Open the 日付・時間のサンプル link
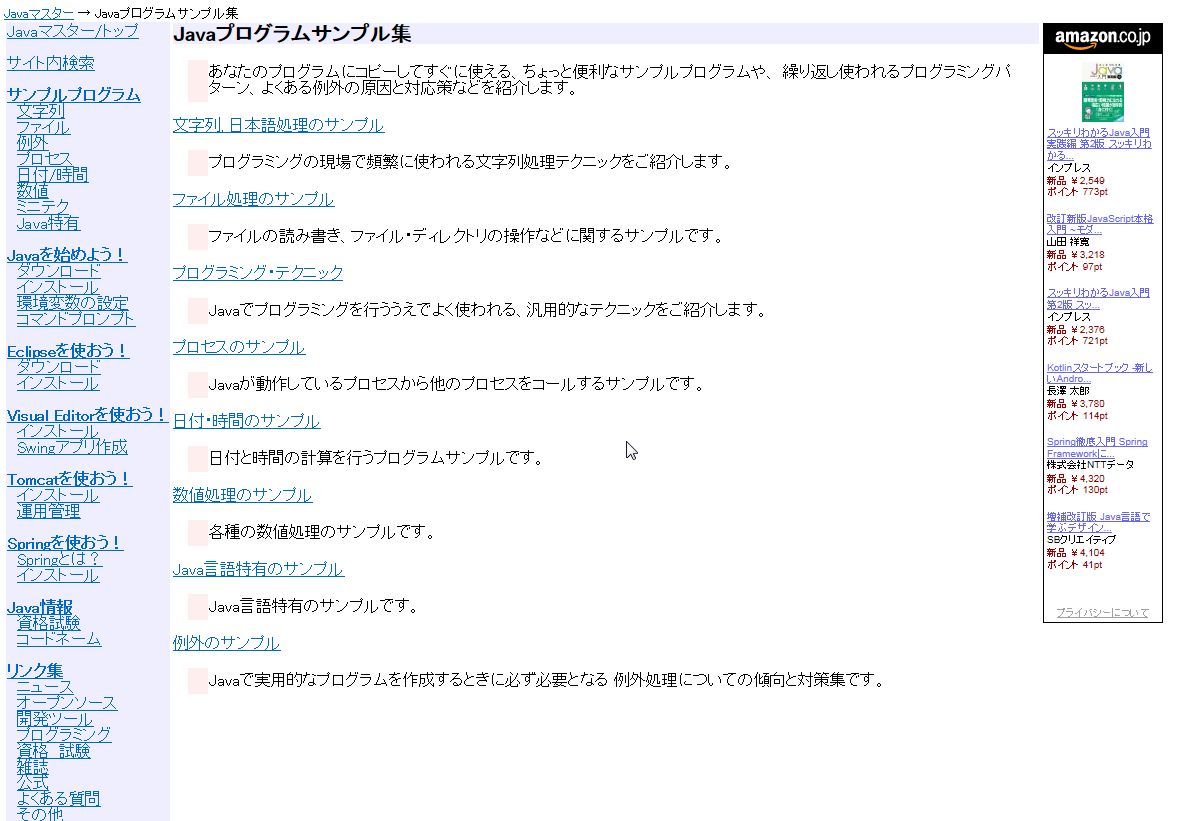 tap(247, 421)
